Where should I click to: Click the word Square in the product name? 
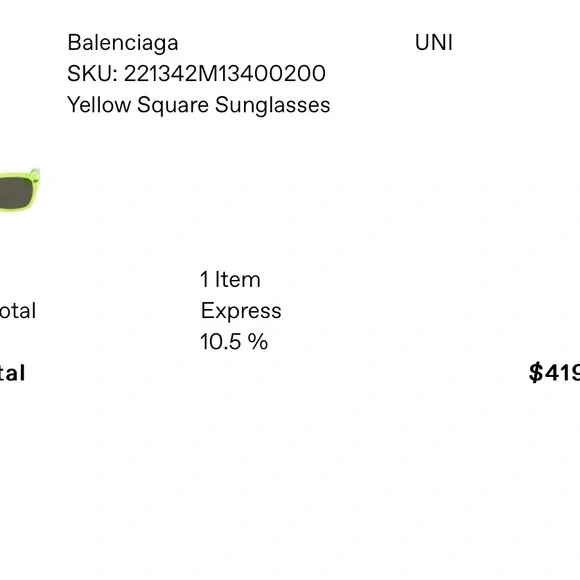(x=173, y=105)
